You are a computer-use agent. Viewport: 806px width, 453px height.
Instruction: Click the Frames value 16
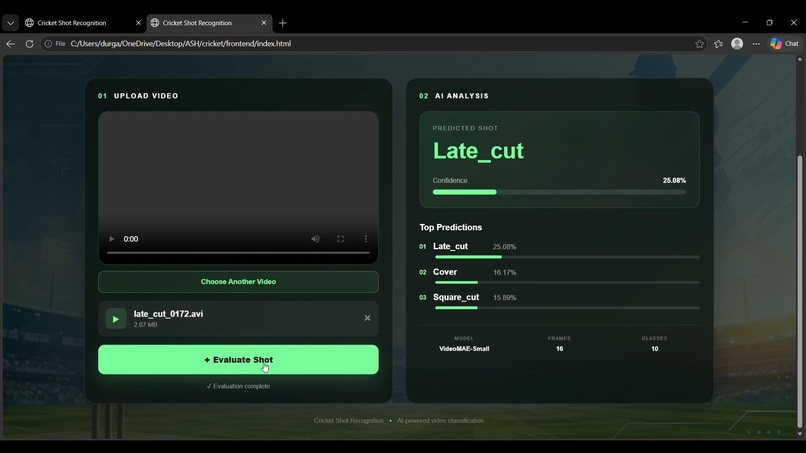(559, 349)
